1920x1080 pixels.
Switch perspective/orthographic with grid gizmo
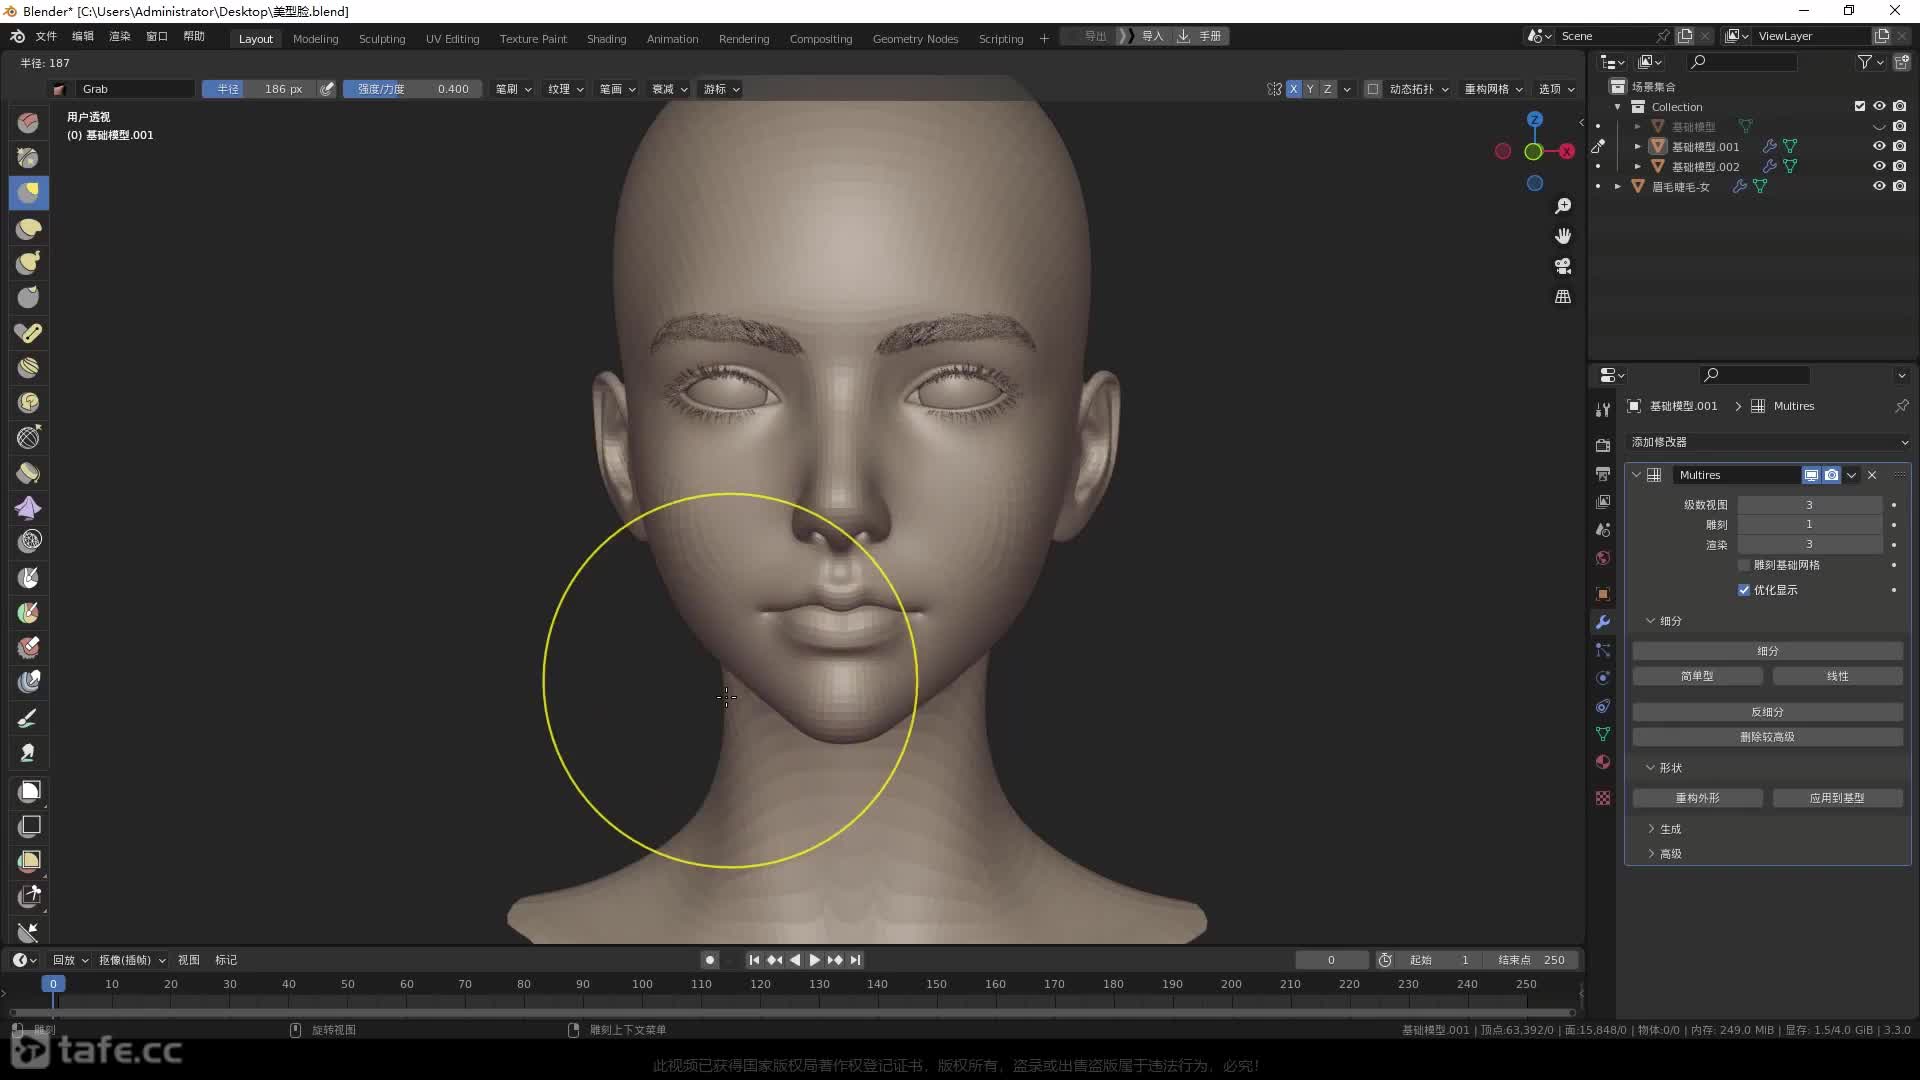pyautogui.click(x=1563, y=297)
